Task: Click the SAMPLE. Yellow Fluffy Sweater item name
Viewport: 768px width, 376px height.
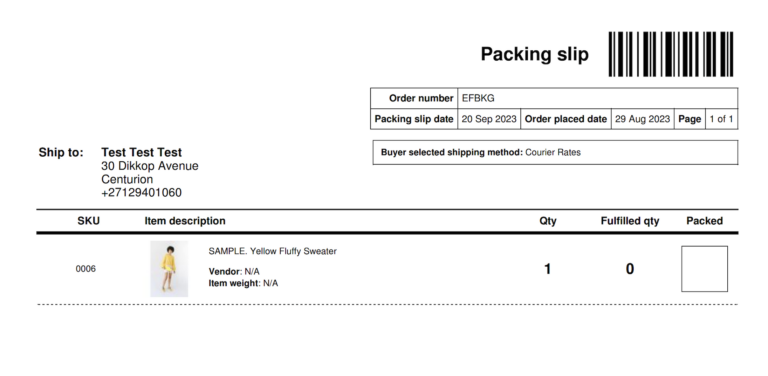Action: tap(272, 251)
